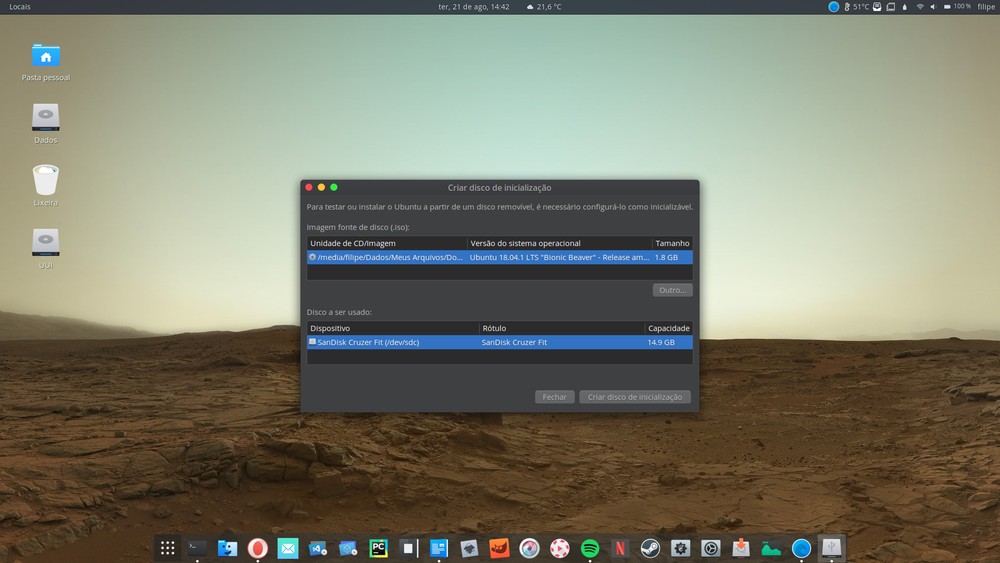Open the applications grid in the dock

click(x=167, y=548)
